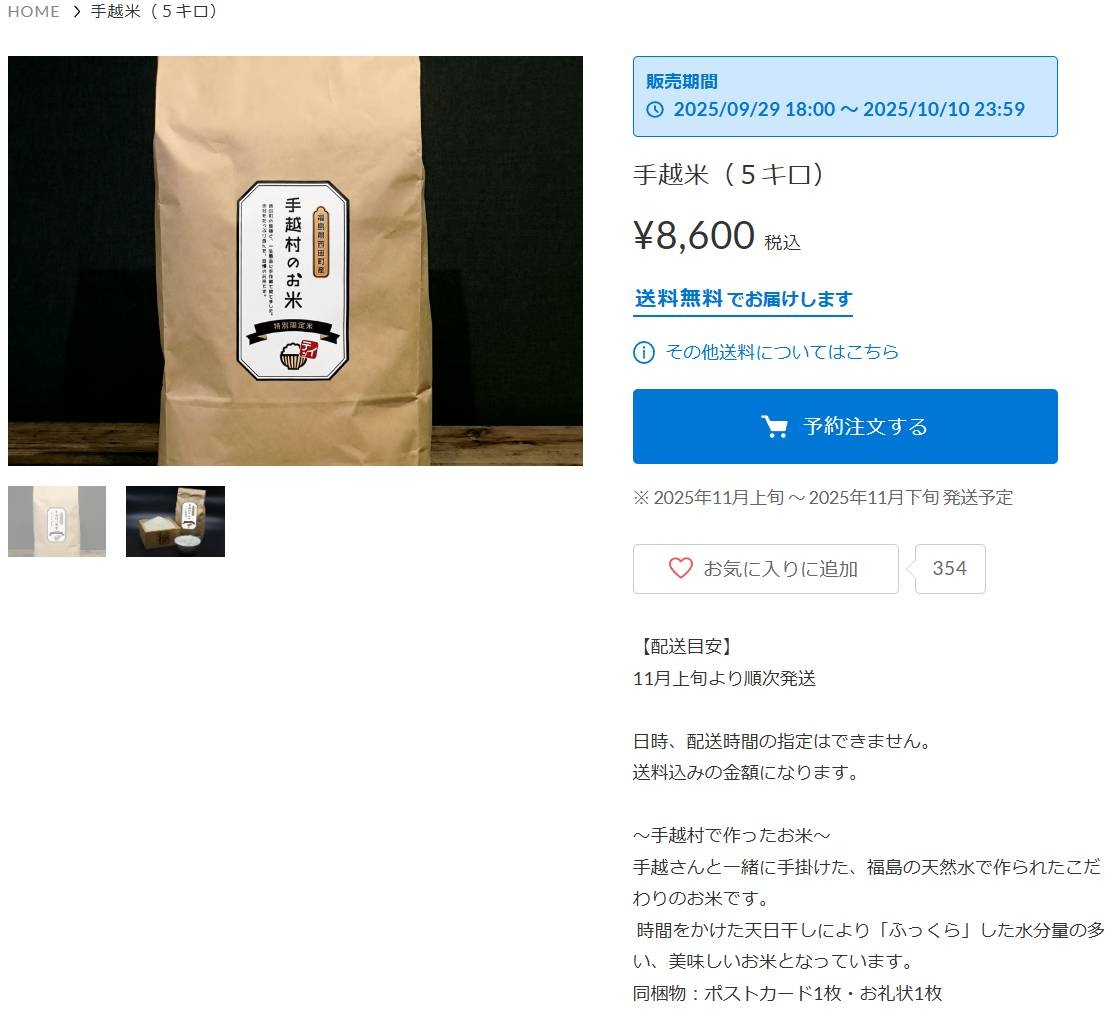The width and height of the screenshot is (1109, 1012).
Task: Click the white label on the rice bag
Action: [294, 280]
